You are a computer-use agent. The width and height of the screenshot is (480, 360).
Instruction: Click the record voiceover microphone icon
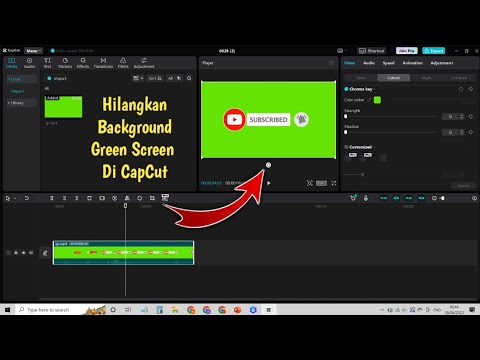[x=366, y=198]
